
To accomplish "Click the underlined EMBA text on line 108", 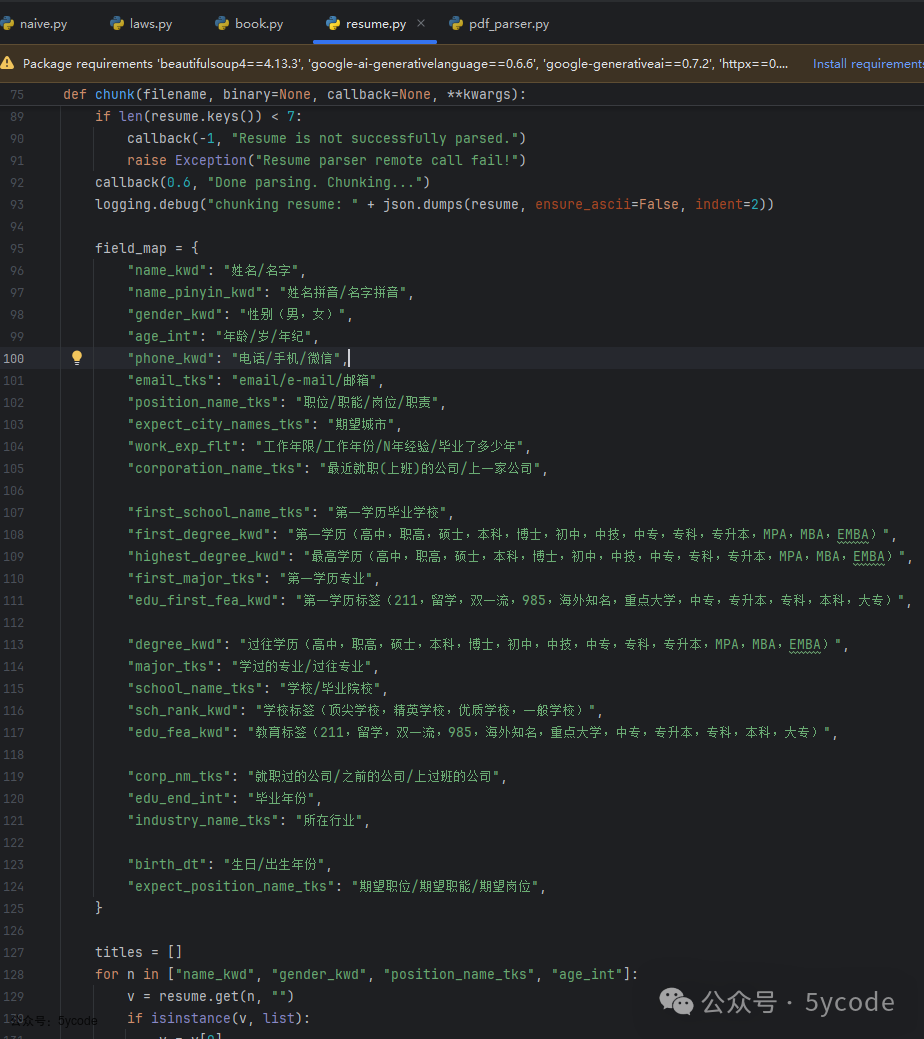I will coord(852,534).
